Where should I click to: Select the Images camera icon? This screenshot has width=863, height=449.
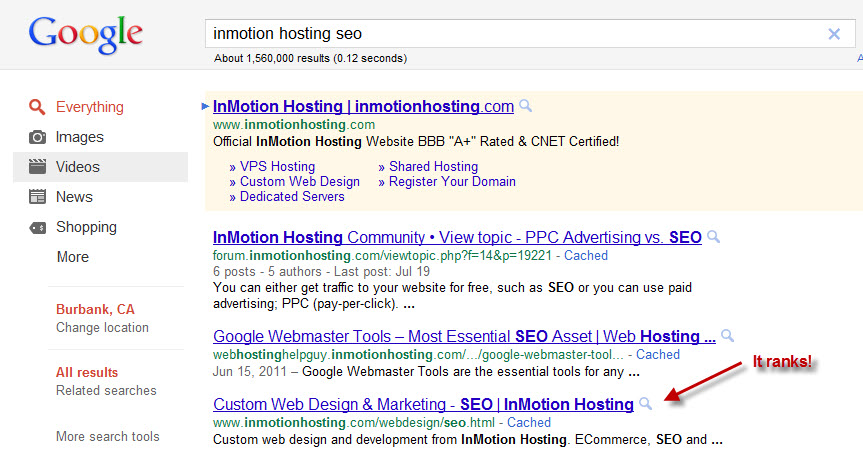[x=37, y=137]
